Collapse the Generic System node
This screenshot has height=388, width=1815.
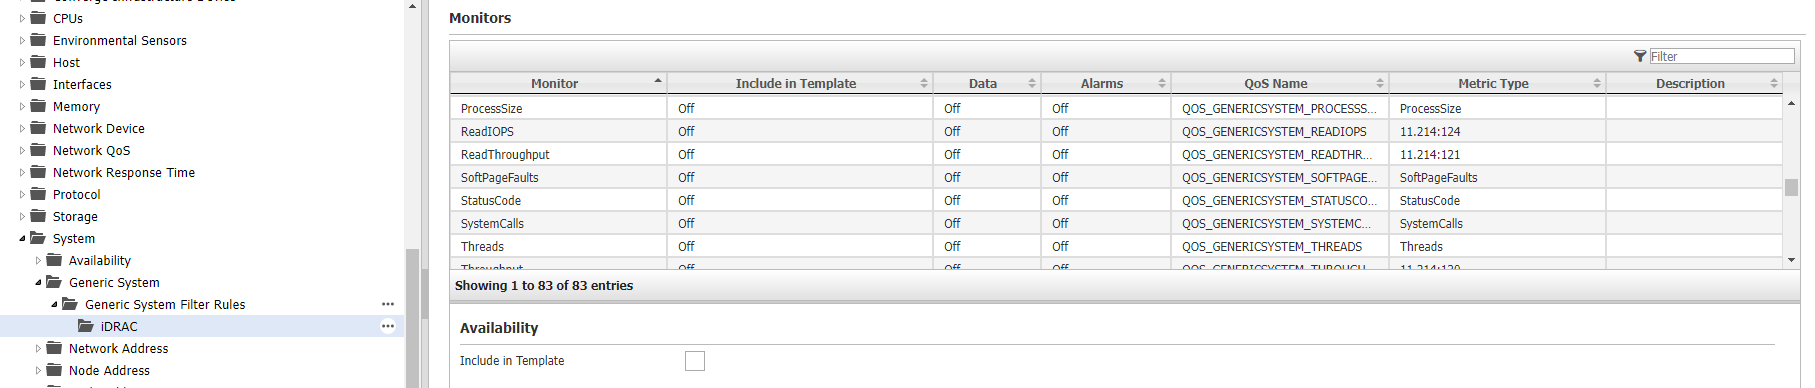38,282
